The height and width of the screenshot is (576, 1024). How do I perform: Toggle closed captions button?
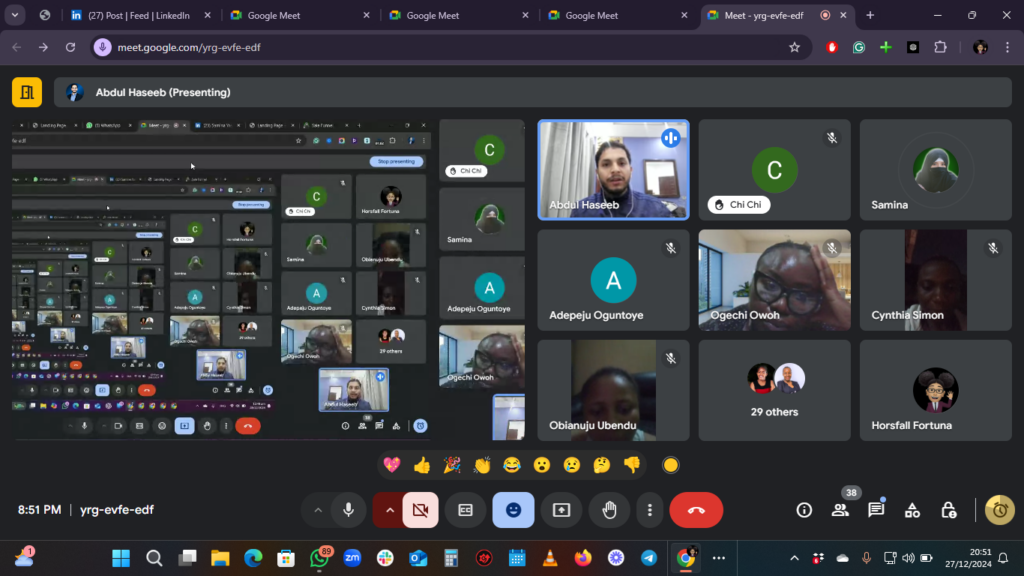click(x=465, y=510)
